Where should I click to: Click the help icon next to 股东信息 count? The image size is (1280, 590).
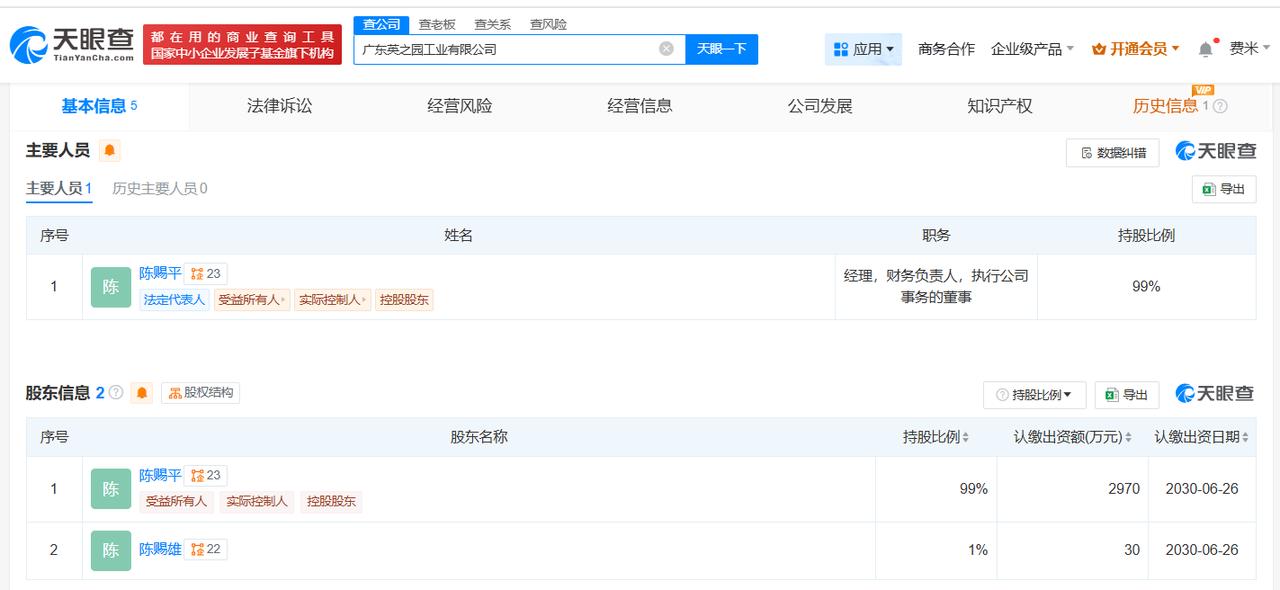(x=116, y=393)
